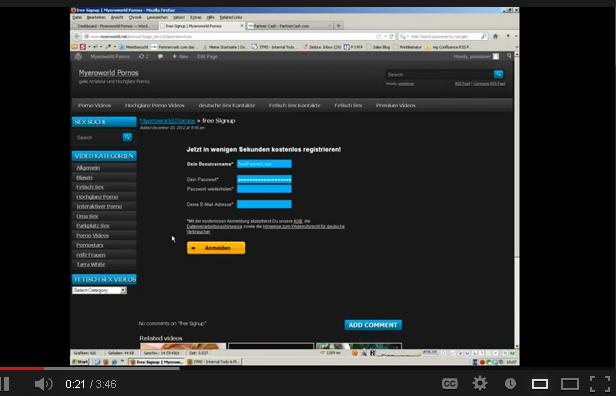
Task: Click the Firefox web search box
Action: [x=443, y=36]
